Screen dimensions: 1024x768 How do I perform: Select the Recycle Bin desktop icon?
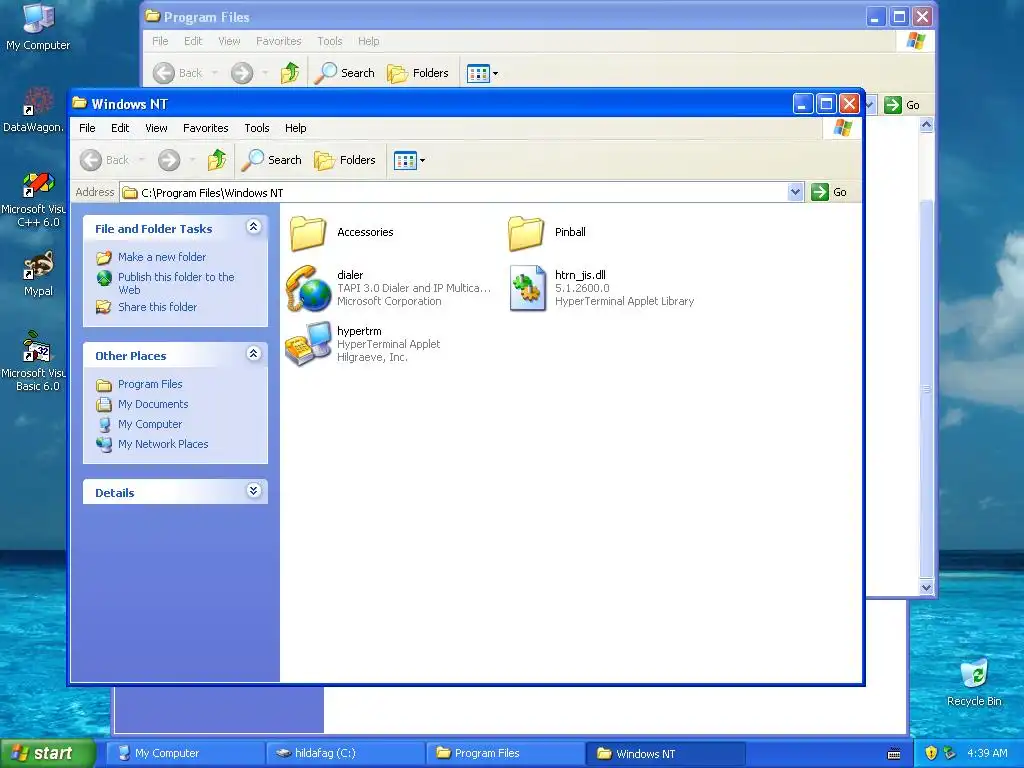click(x=974, y=682)
